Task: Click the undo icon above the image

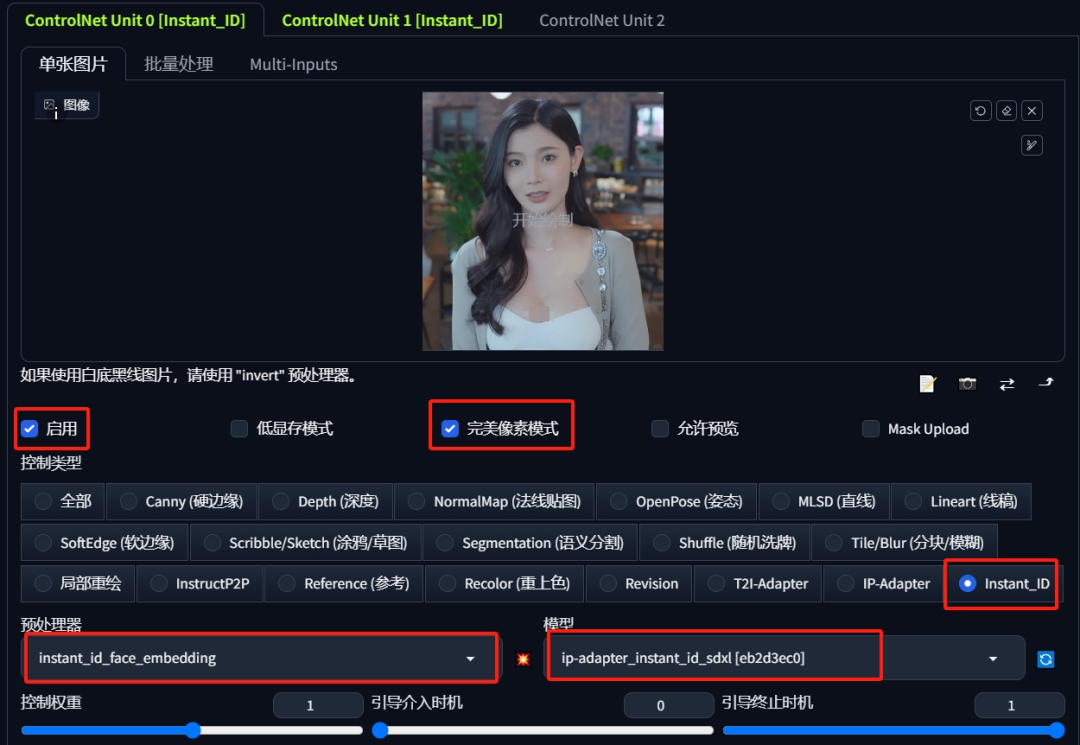Action: (x=980, y=111)
